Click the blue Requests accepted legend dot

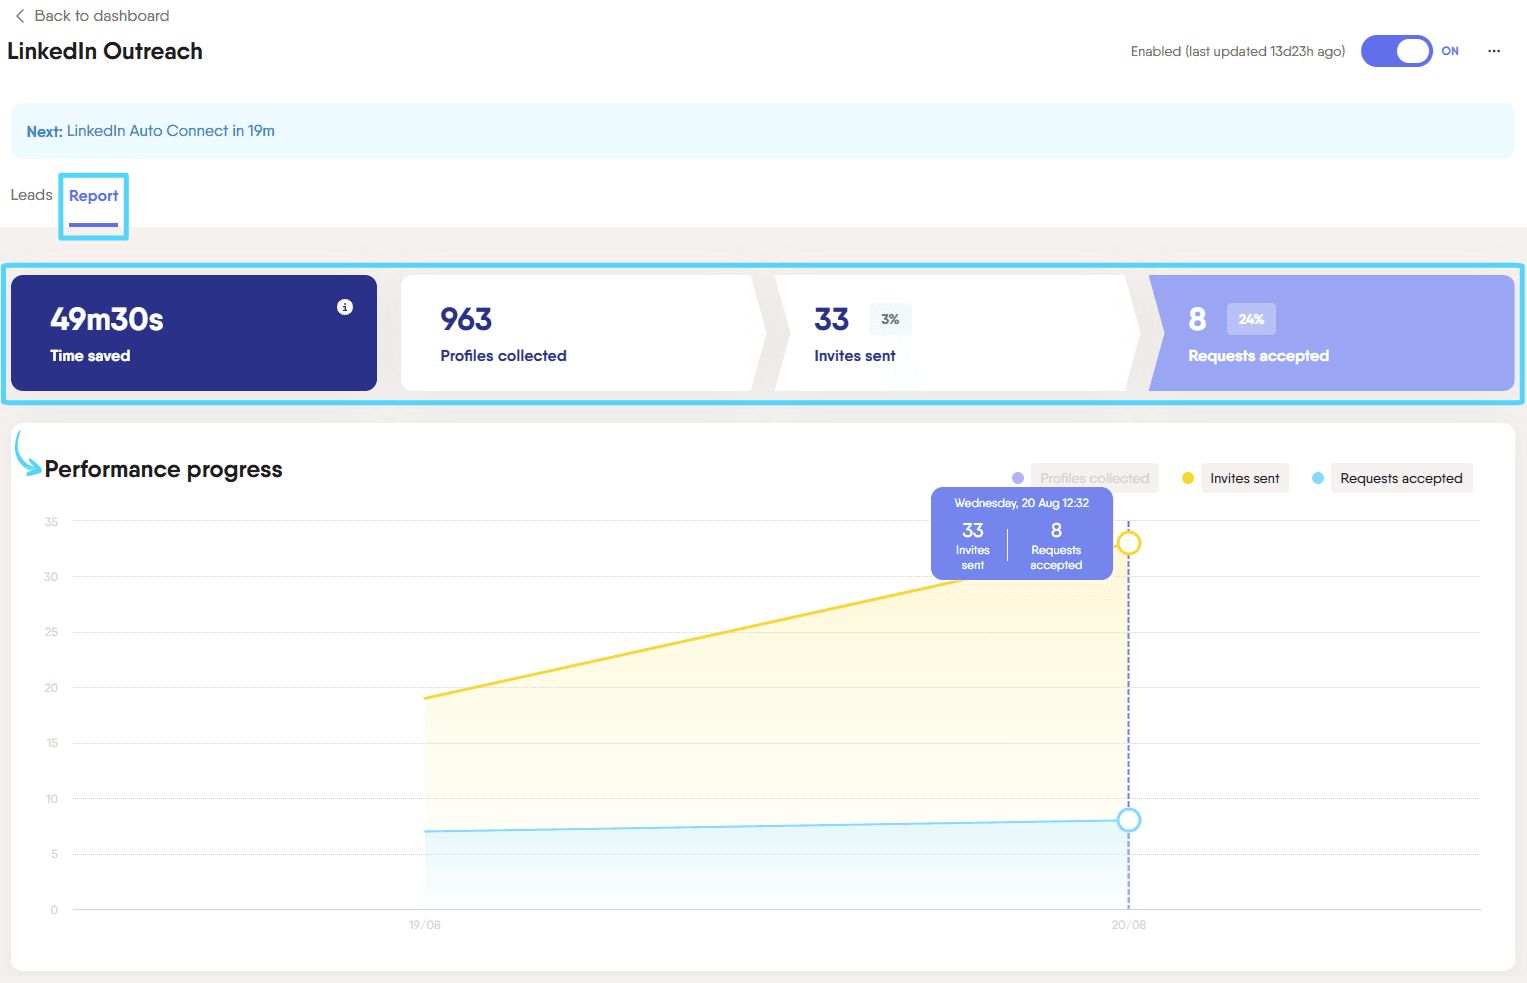point(1318,478)
